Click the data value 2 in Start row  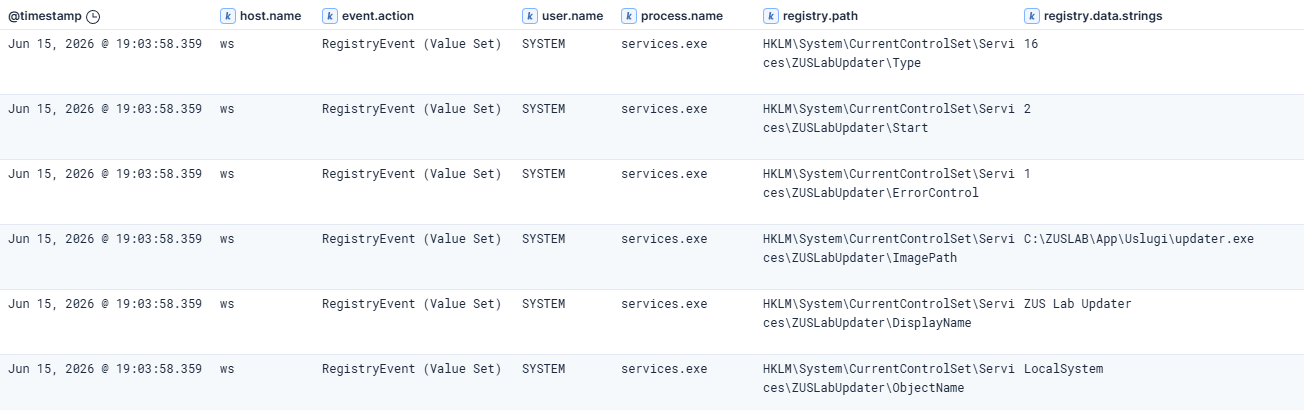(x=1027, y=109)
